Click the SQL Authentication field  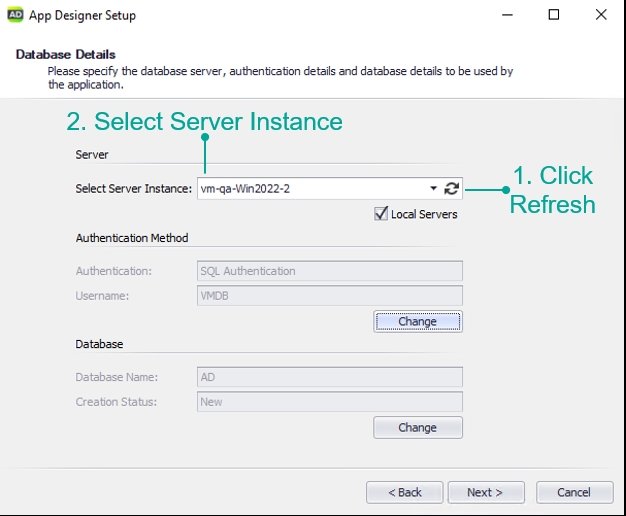coord(330,271)
